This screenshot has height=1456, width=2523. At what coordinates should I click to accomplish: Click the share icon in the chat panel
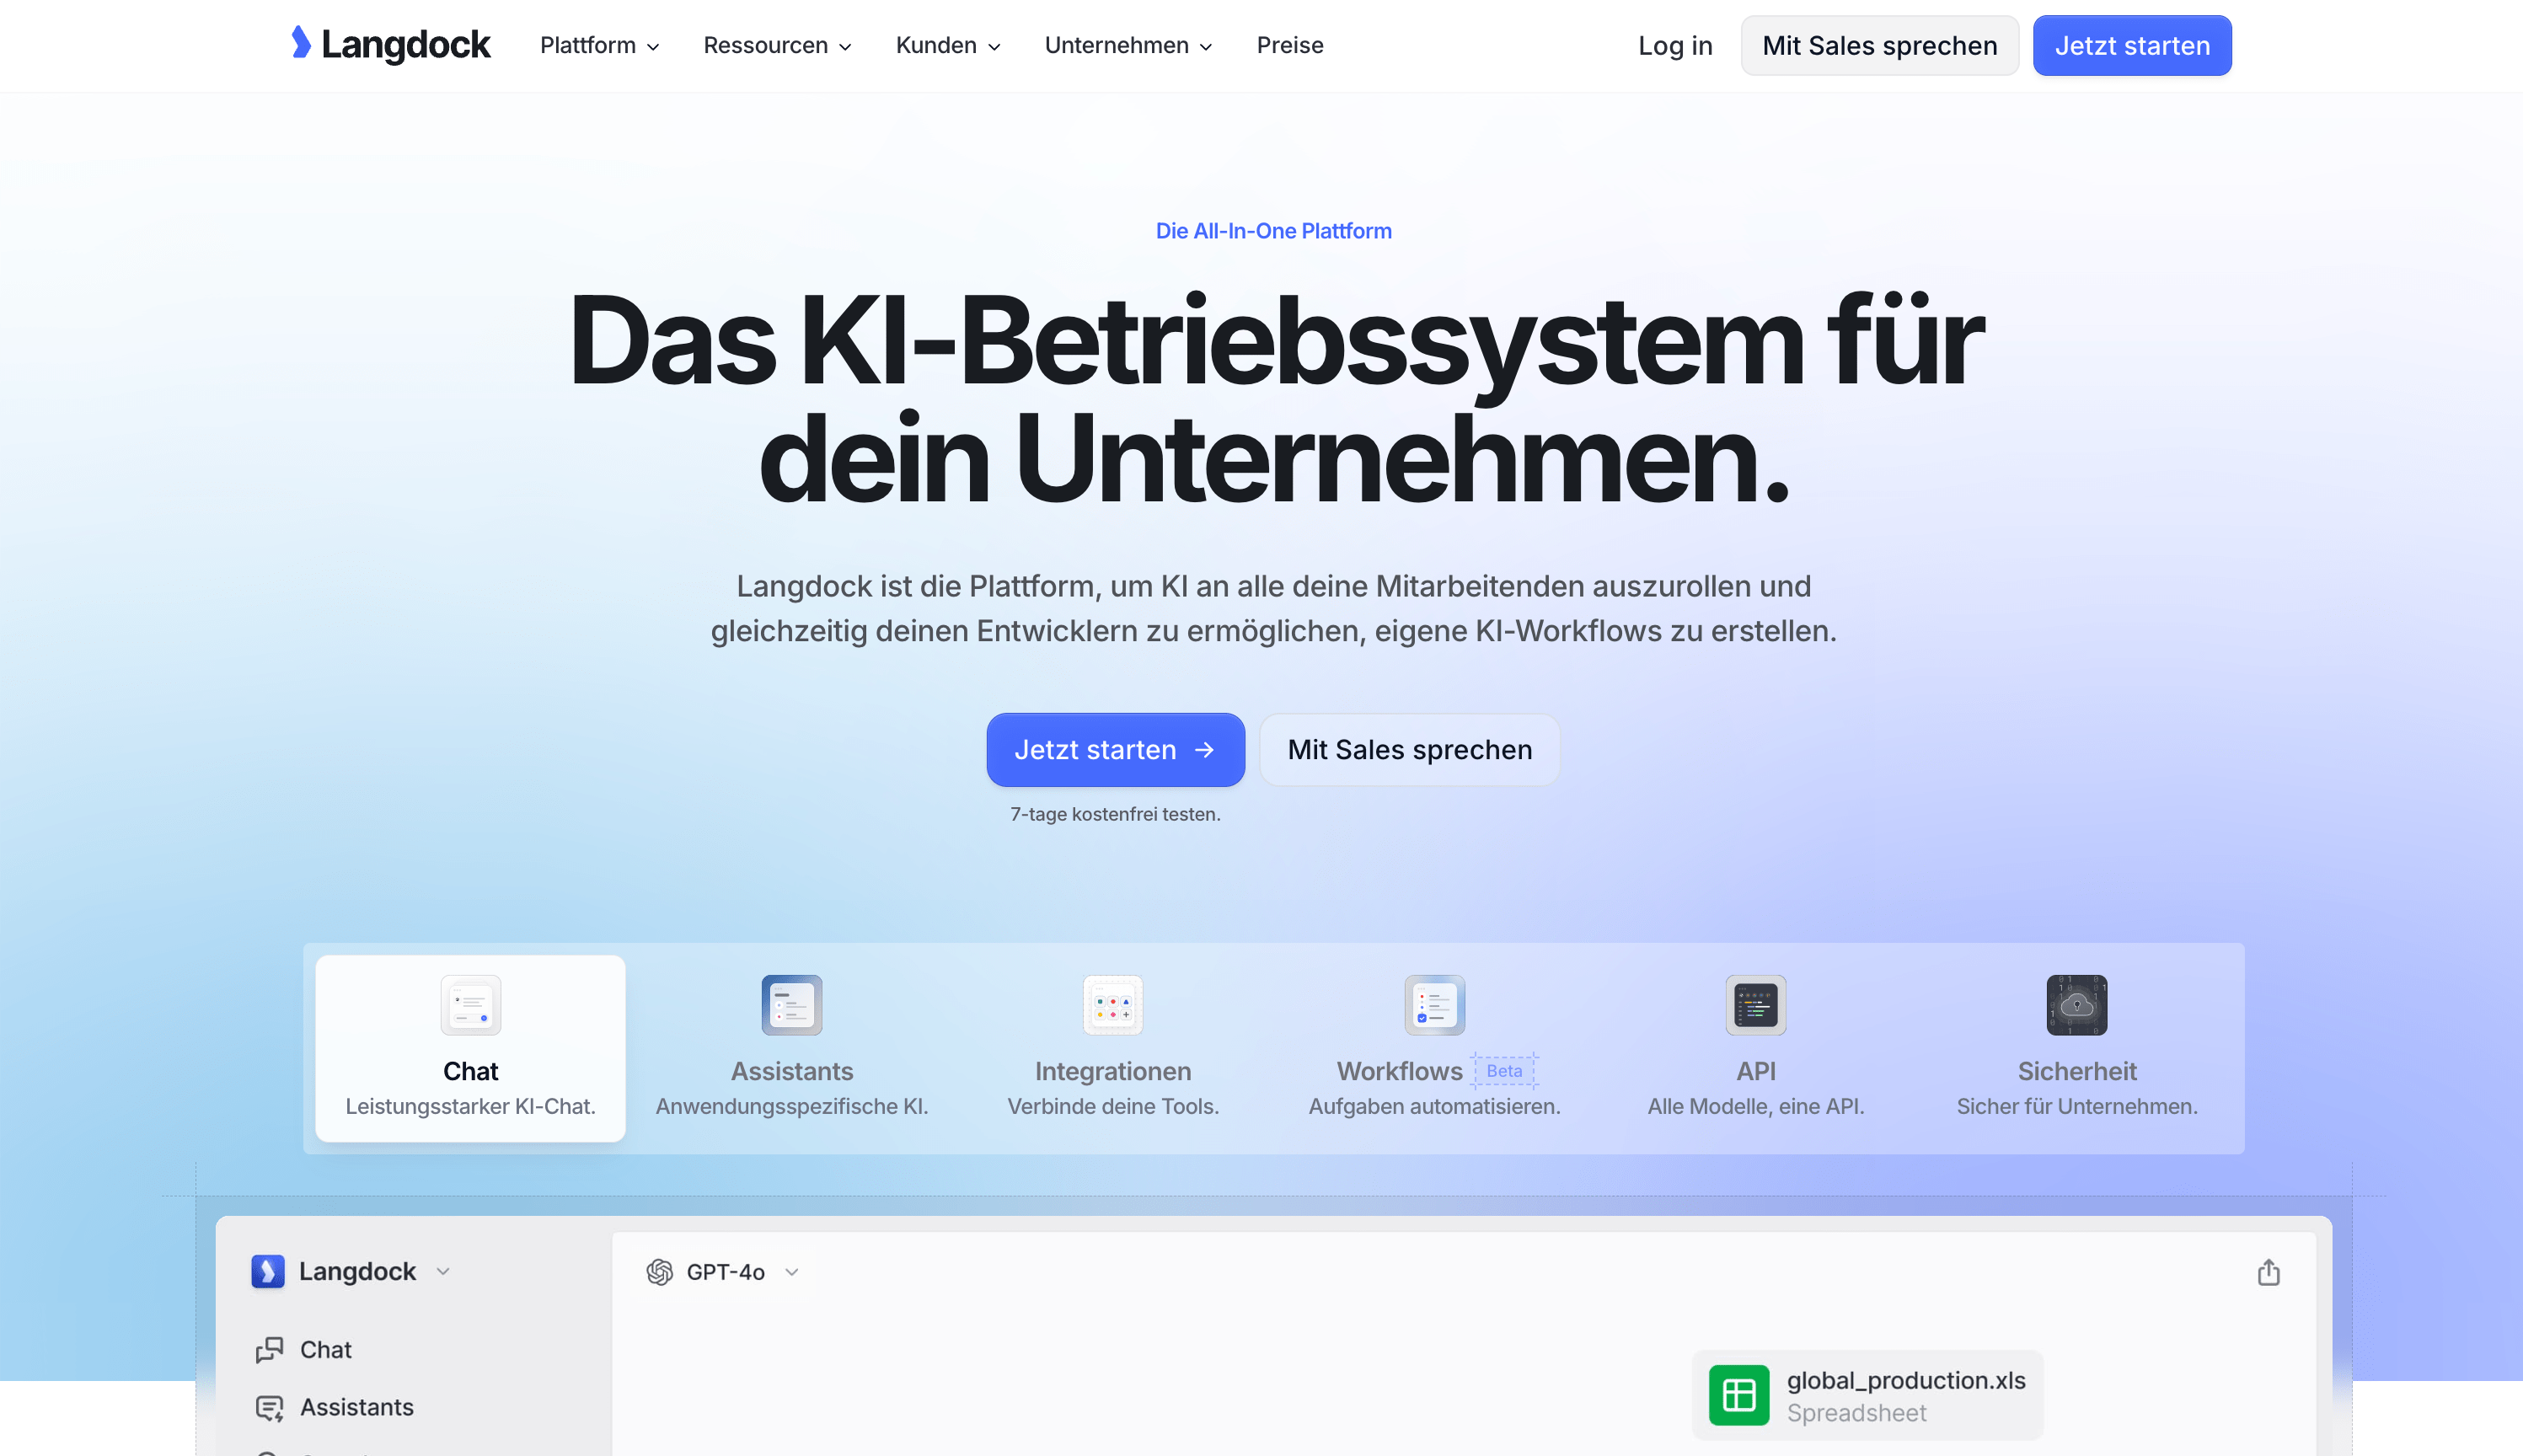click(2268, 1272)
